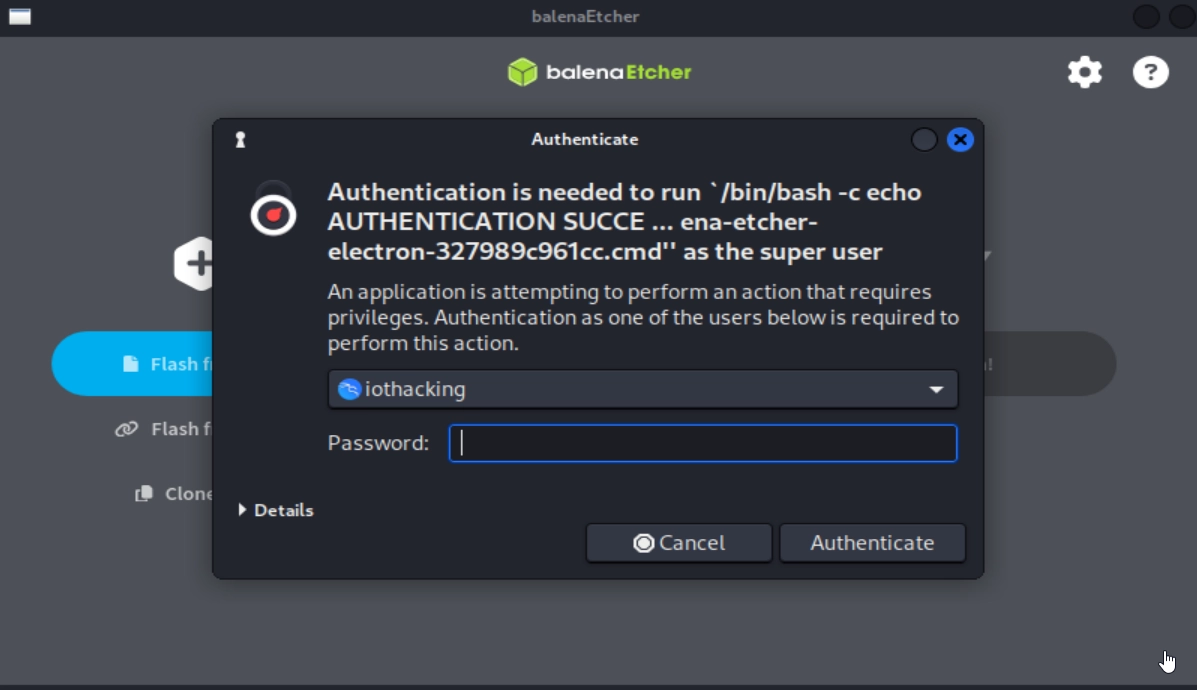Click the cursor arrow at bottom right

(x=1167, y=660)
